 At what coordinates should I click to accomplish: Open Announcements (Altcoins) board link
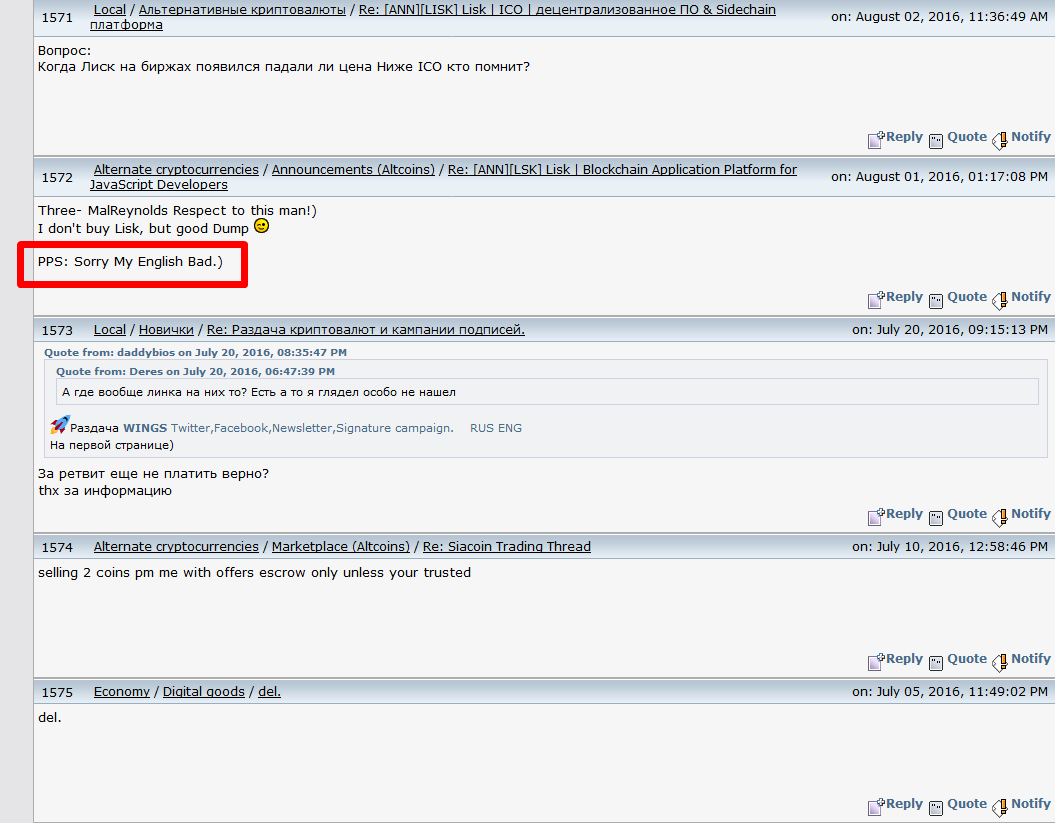tap(353, 170)
